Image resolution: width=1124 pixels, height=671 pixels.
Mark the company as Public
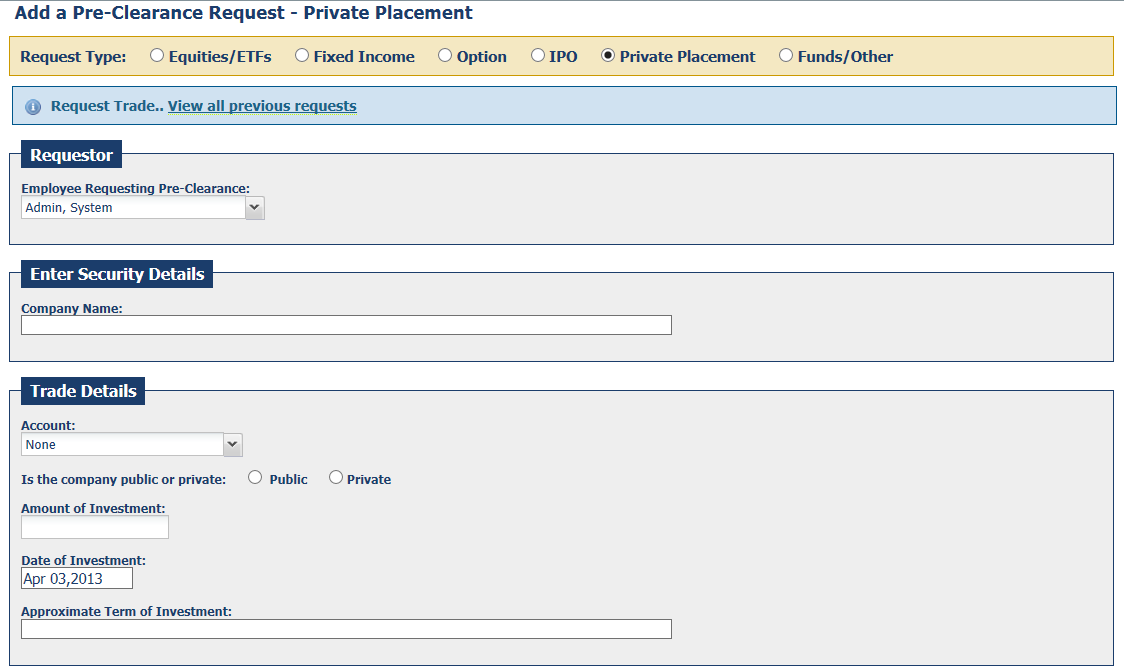click(255, 477)
